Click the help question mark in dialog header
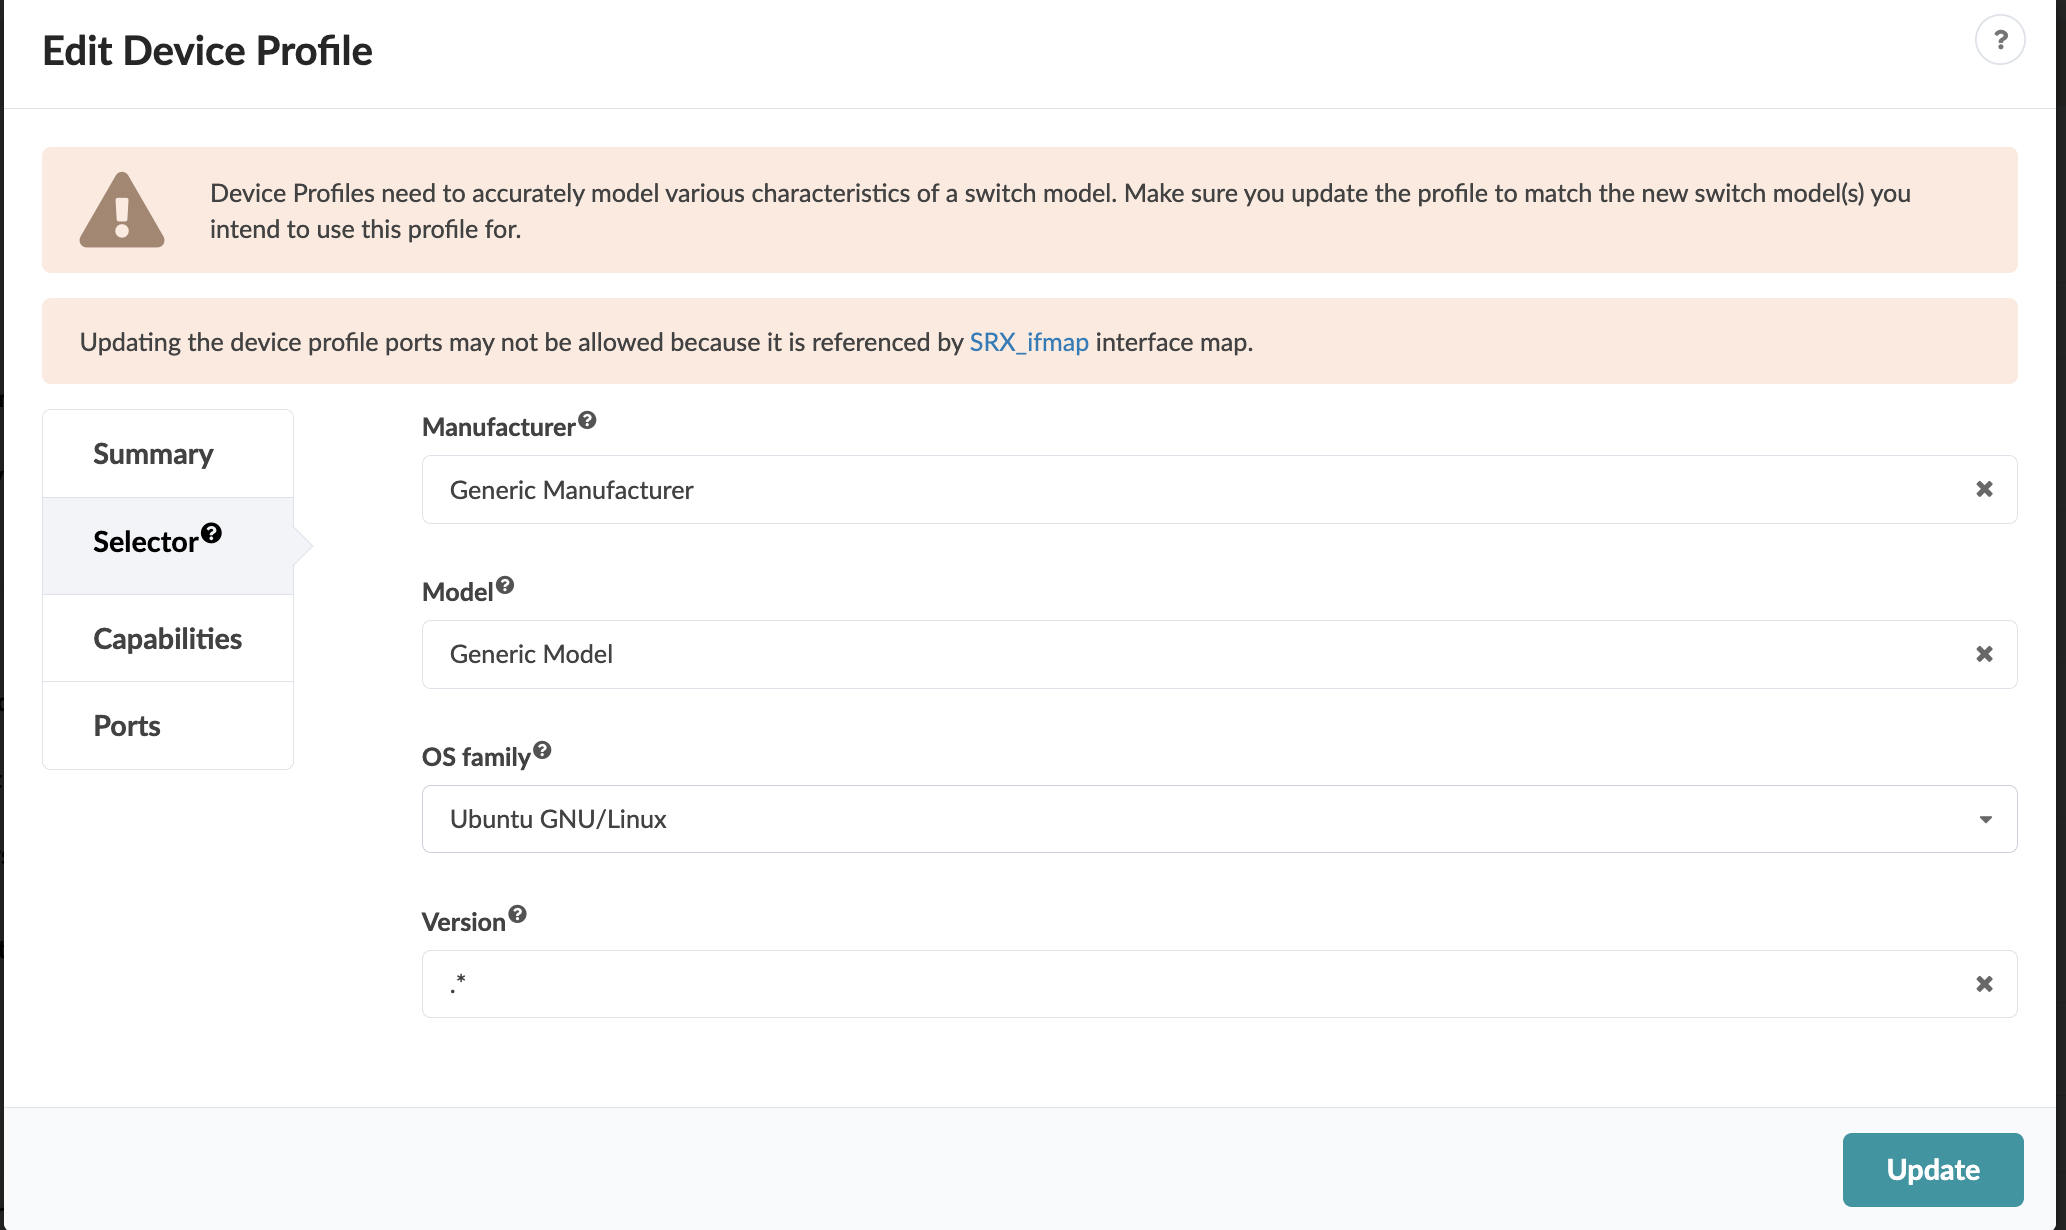2066x1230 pixels. (1999, 40)
